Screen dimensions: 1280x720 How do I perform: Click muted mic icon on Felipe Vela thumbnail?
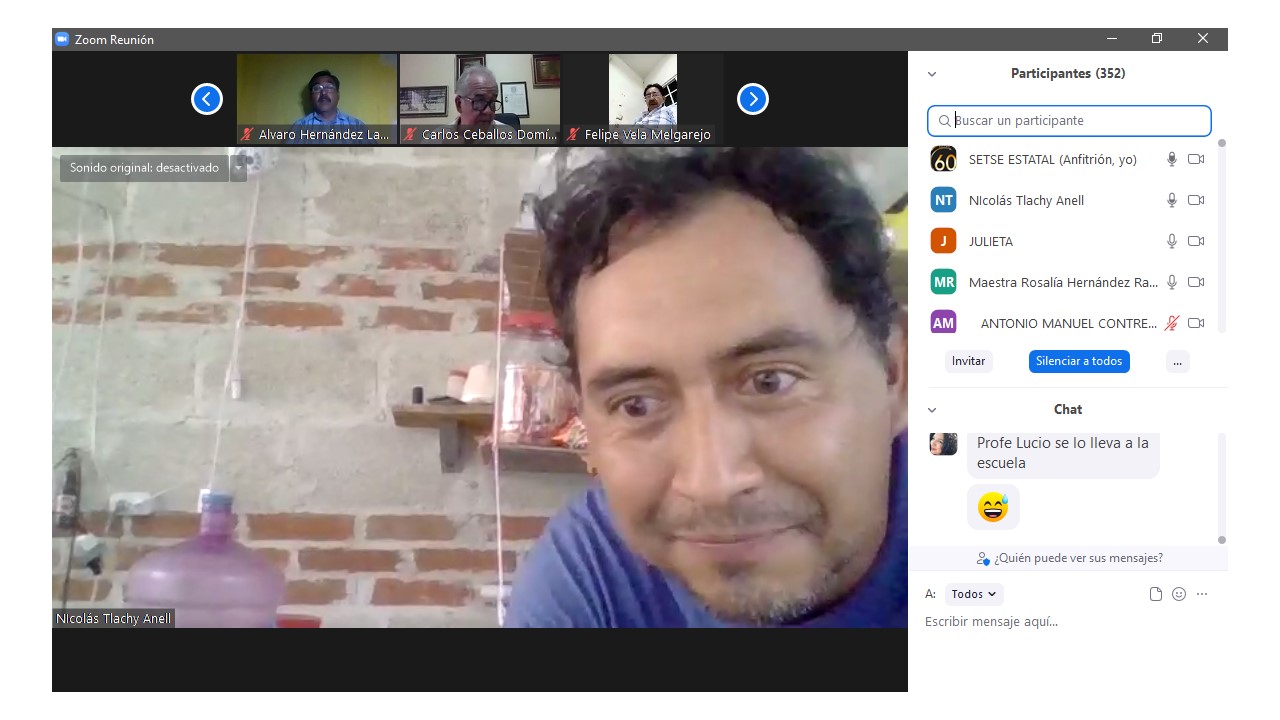click(573, 134)
